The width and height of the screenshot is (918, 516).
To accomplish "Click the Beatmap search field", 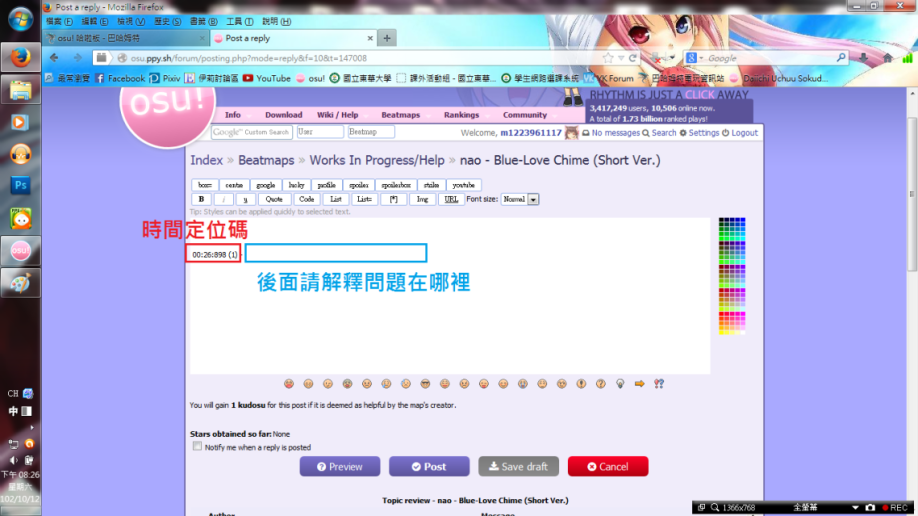I will (x=371, y=132).
